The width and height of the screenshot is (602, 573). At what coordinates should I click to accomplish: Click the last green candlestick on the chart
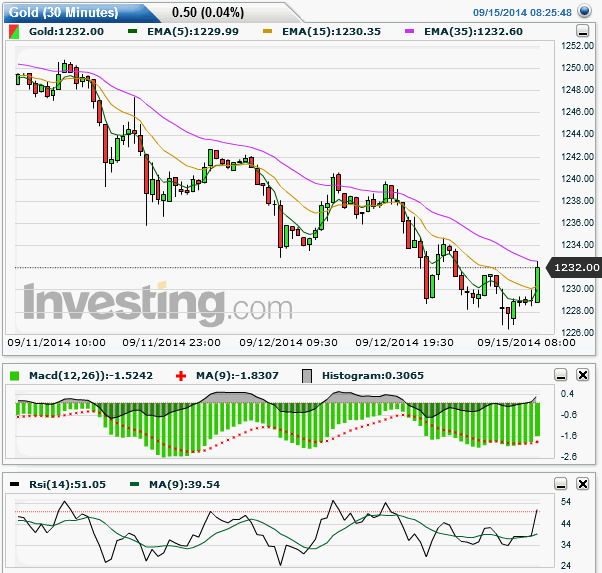[x=538, y=285]
